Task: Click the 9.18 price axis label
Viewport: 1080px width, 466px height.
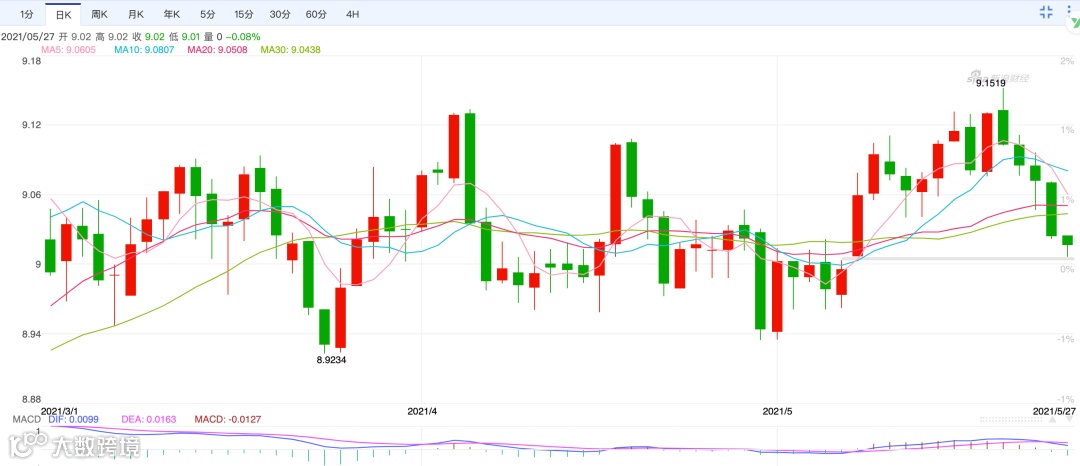Action: pos(32,61)
